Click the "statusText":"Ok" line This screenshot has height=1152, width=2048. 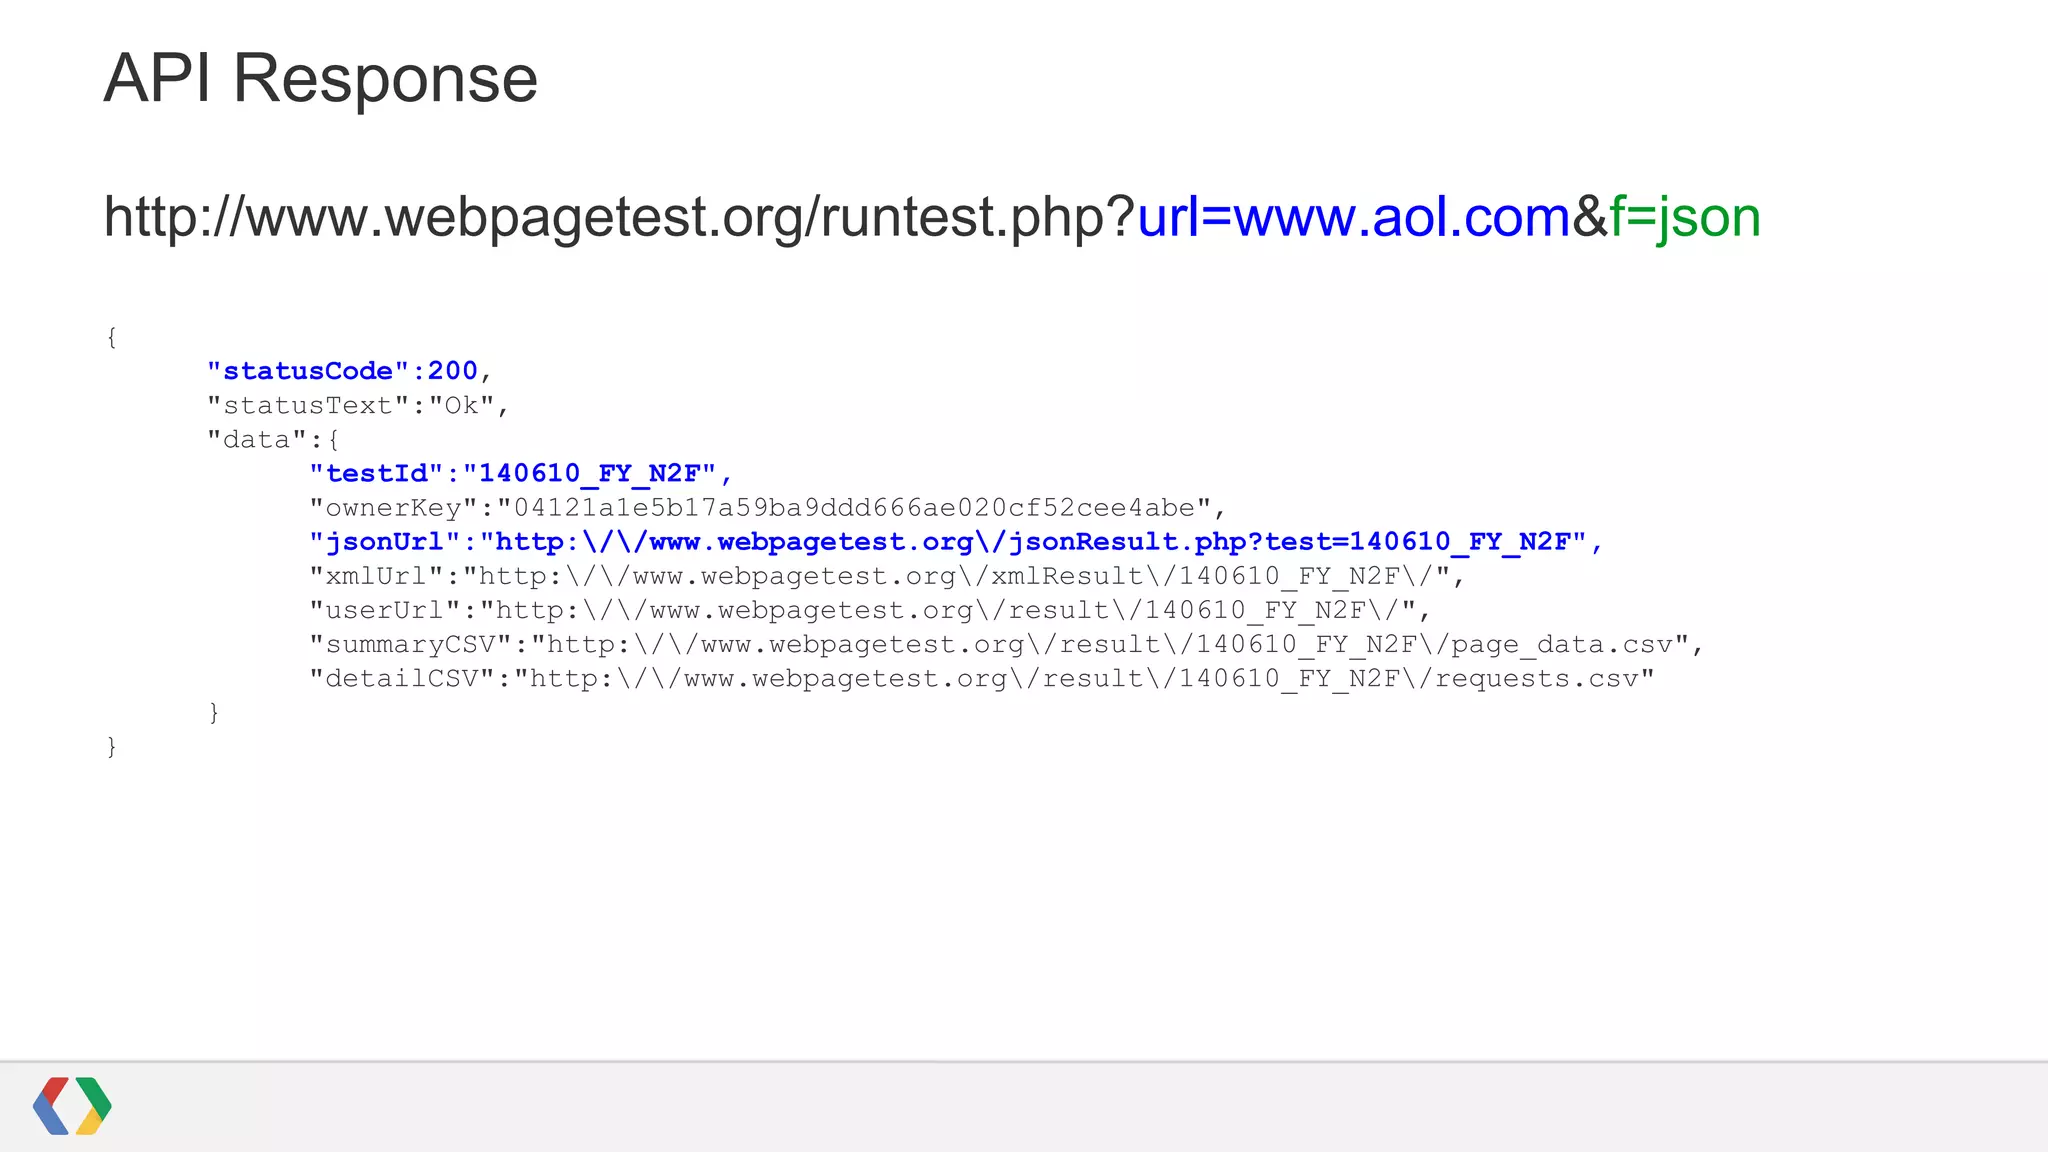tap(358, 405)
